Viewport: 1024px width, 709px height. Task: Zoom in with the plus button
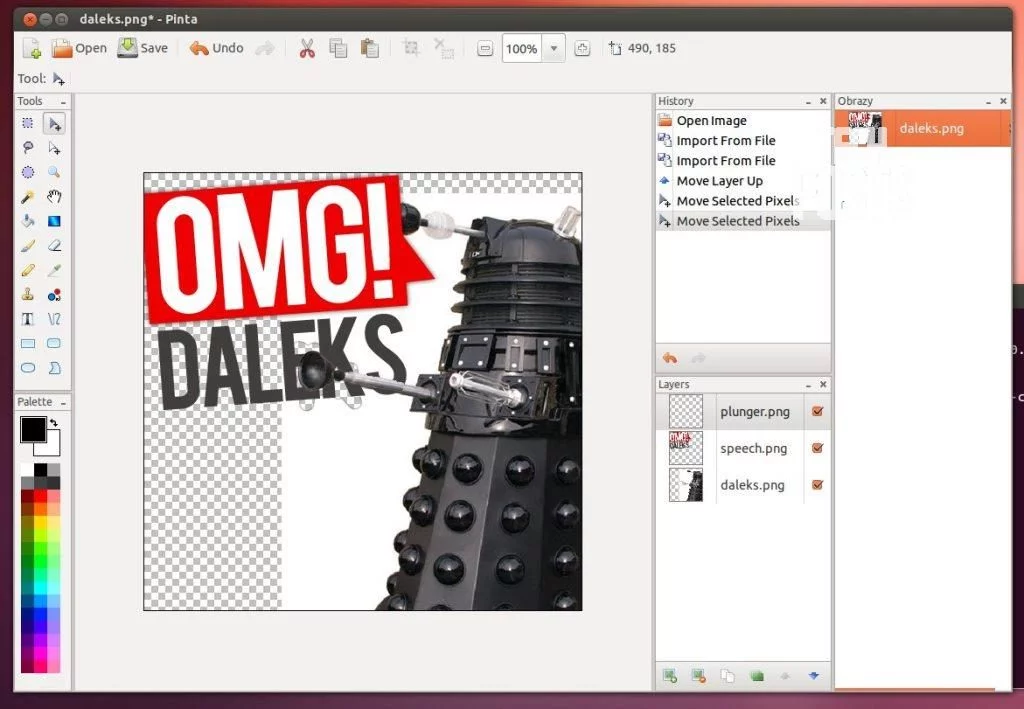[582, 48]
